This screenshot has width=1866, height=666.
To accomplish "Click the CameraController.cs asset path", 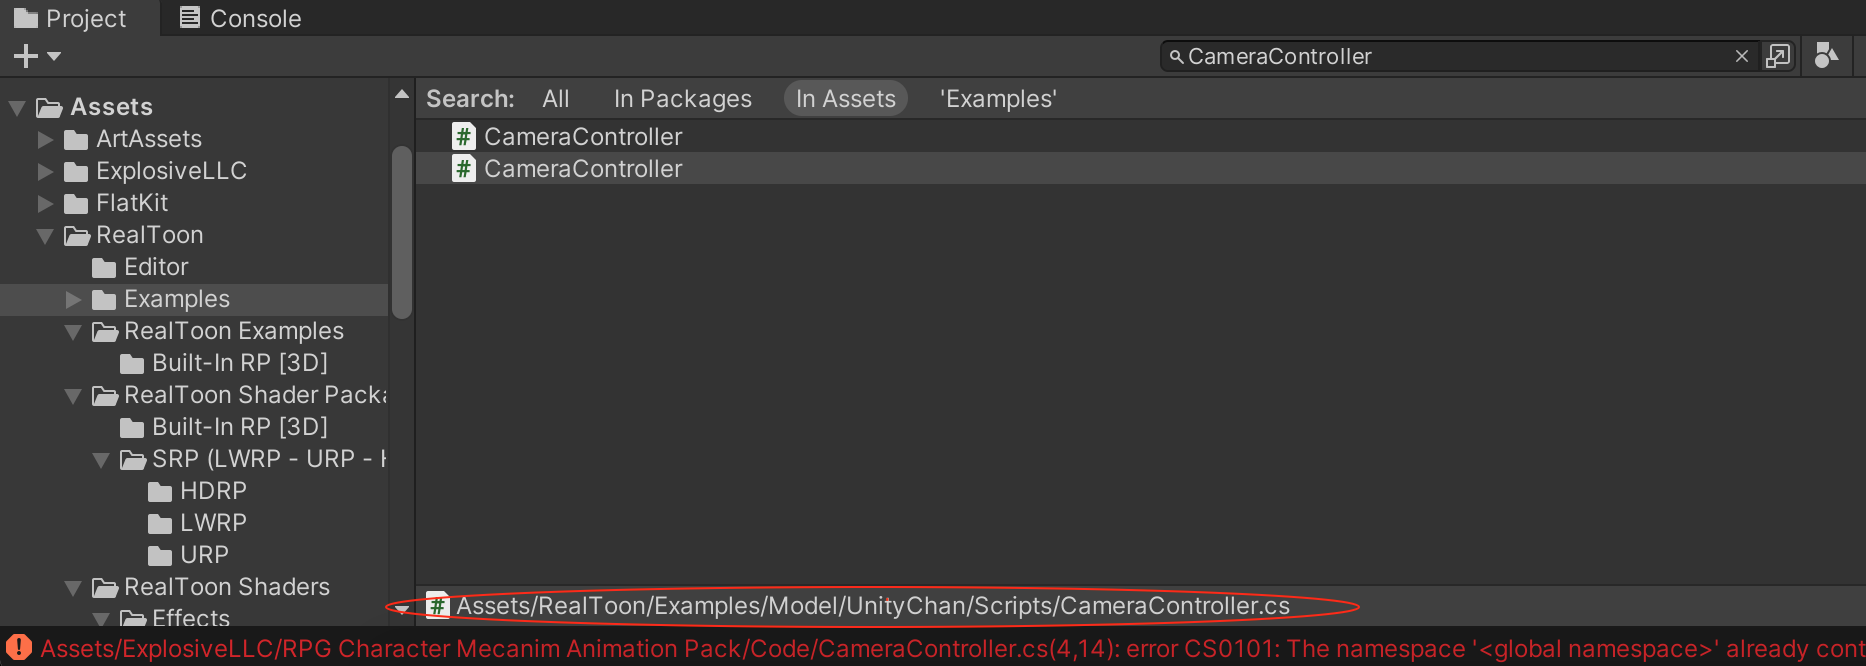I will point(872,606).
